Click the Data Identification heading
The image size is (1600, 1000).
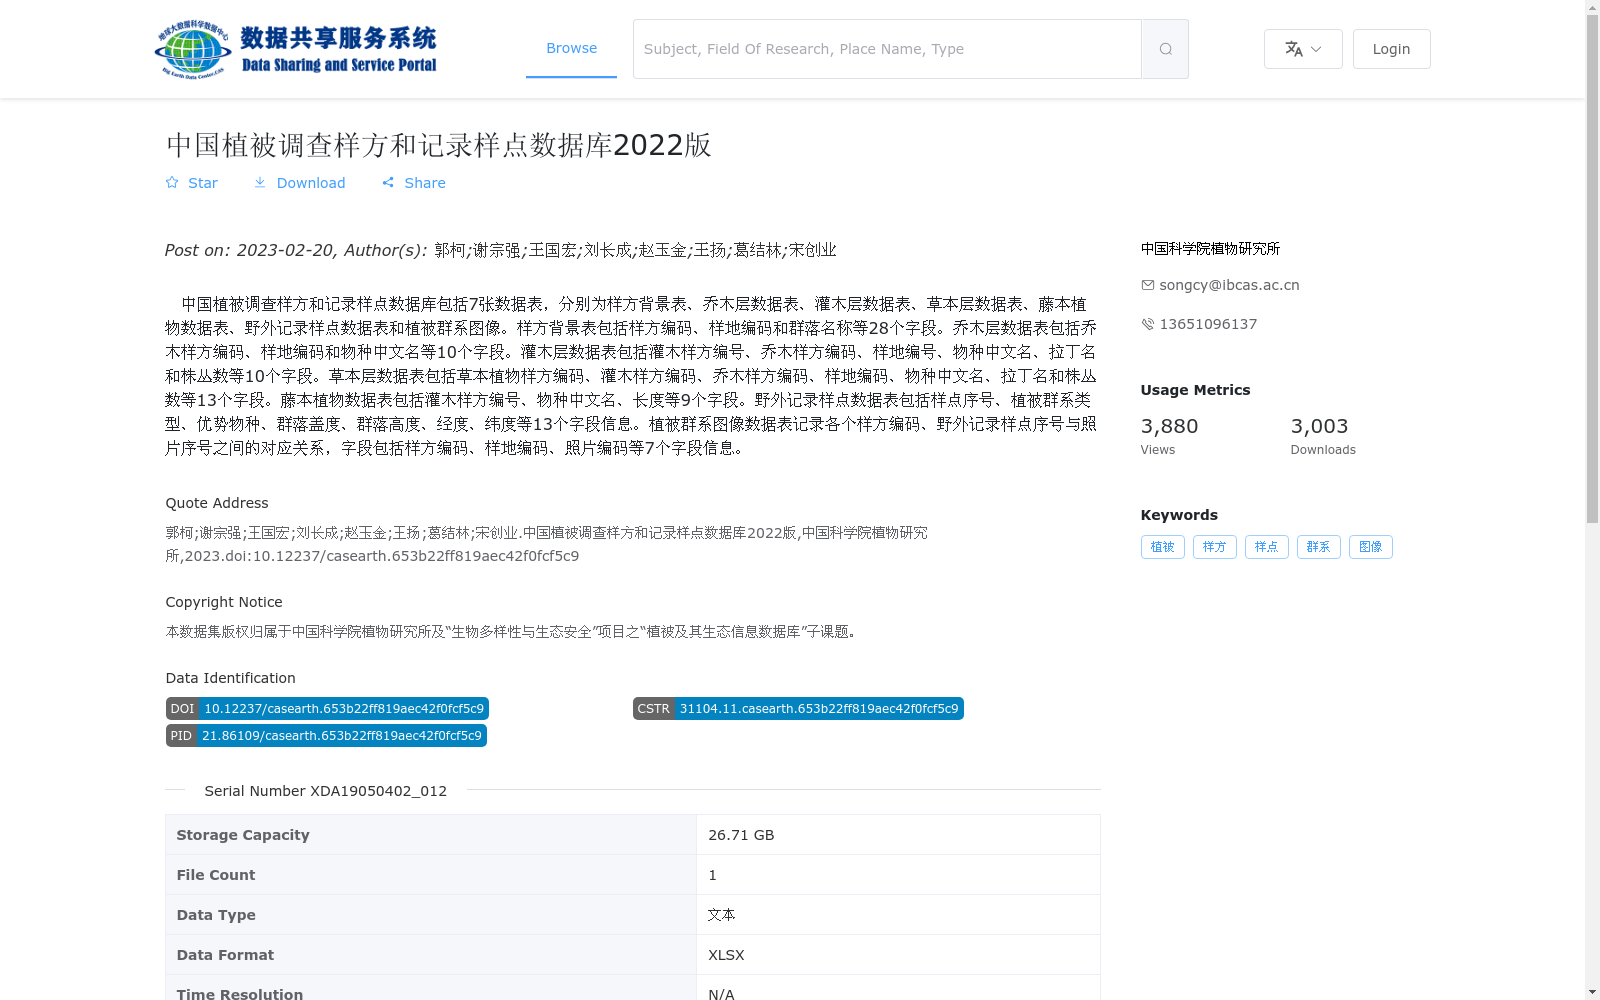tap(230, 678)
